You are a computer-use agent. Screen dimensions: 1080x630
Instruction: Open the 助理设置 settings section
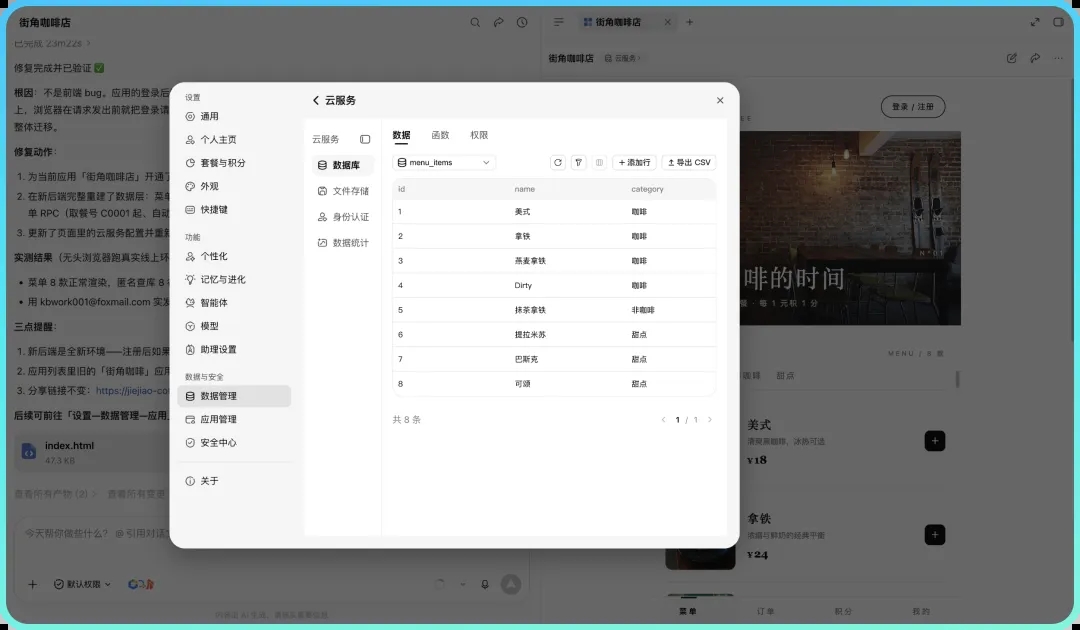coord(234,350)
